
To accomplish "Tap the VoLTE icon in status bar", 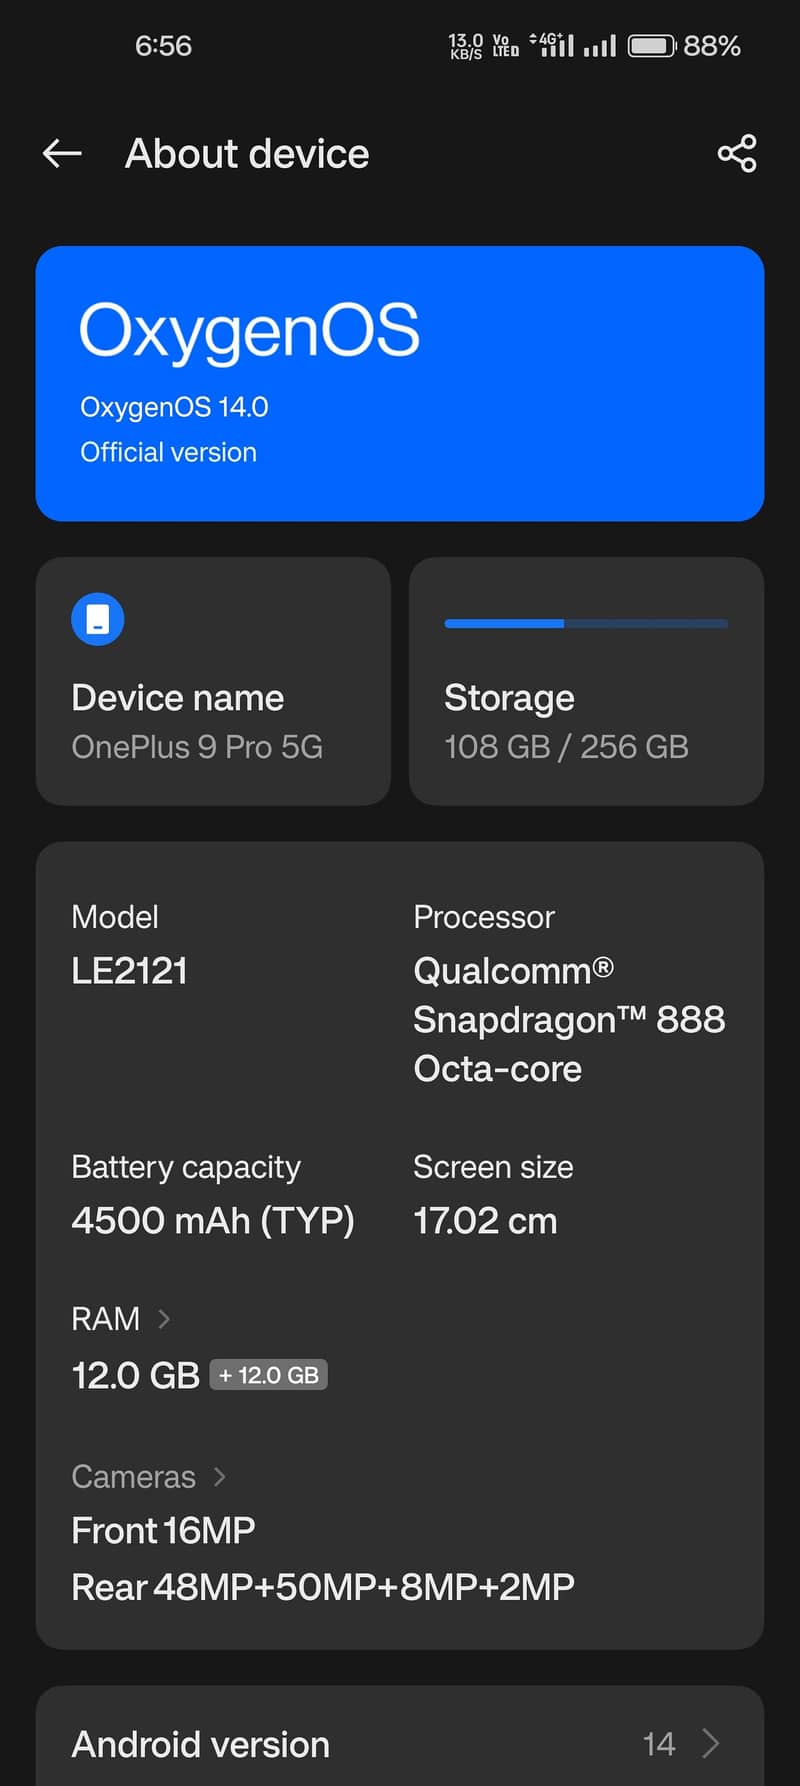I will point(505,45).
